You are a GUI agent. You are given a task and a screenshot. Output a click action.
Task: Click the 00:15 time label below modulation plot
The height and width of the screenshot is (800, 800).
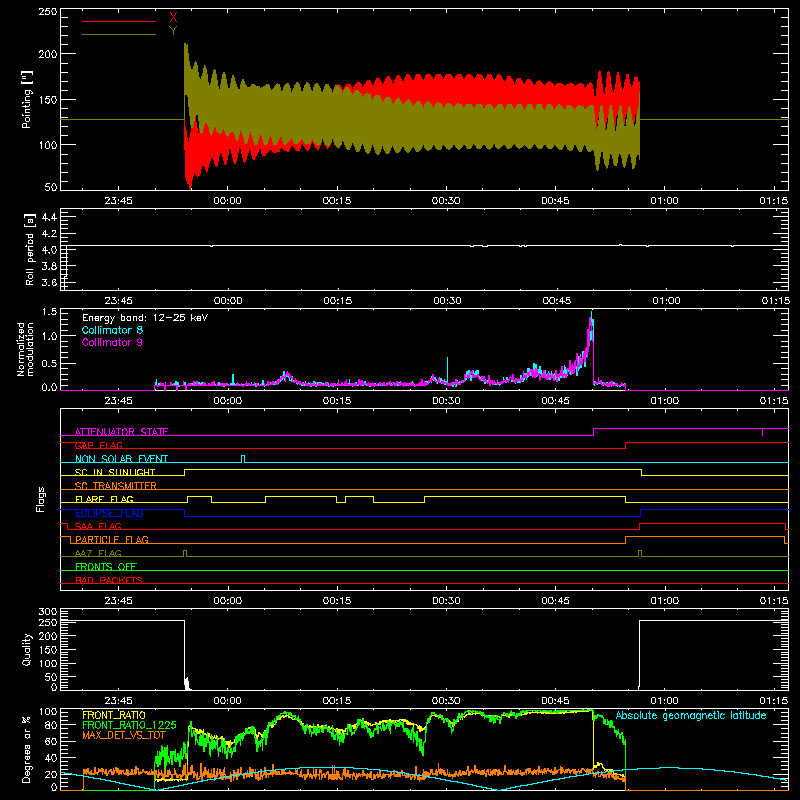(337, 401)
